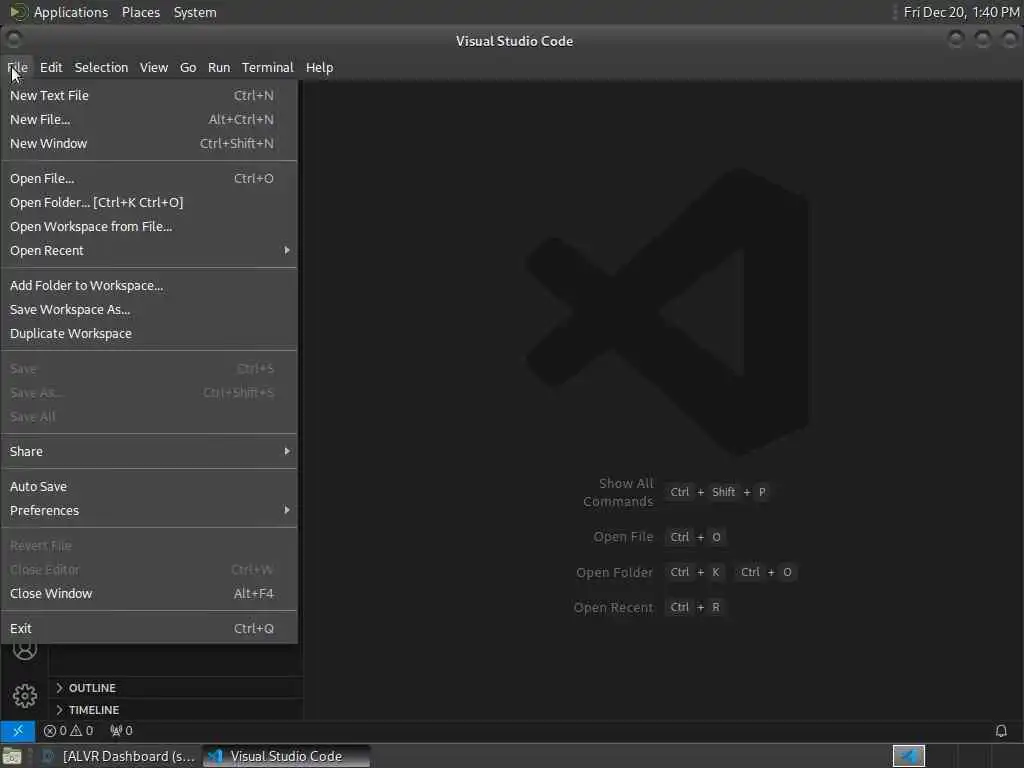Choose Save Workspace As...
The width and height of the screenshot is (1024, 768).
point(149,310)
